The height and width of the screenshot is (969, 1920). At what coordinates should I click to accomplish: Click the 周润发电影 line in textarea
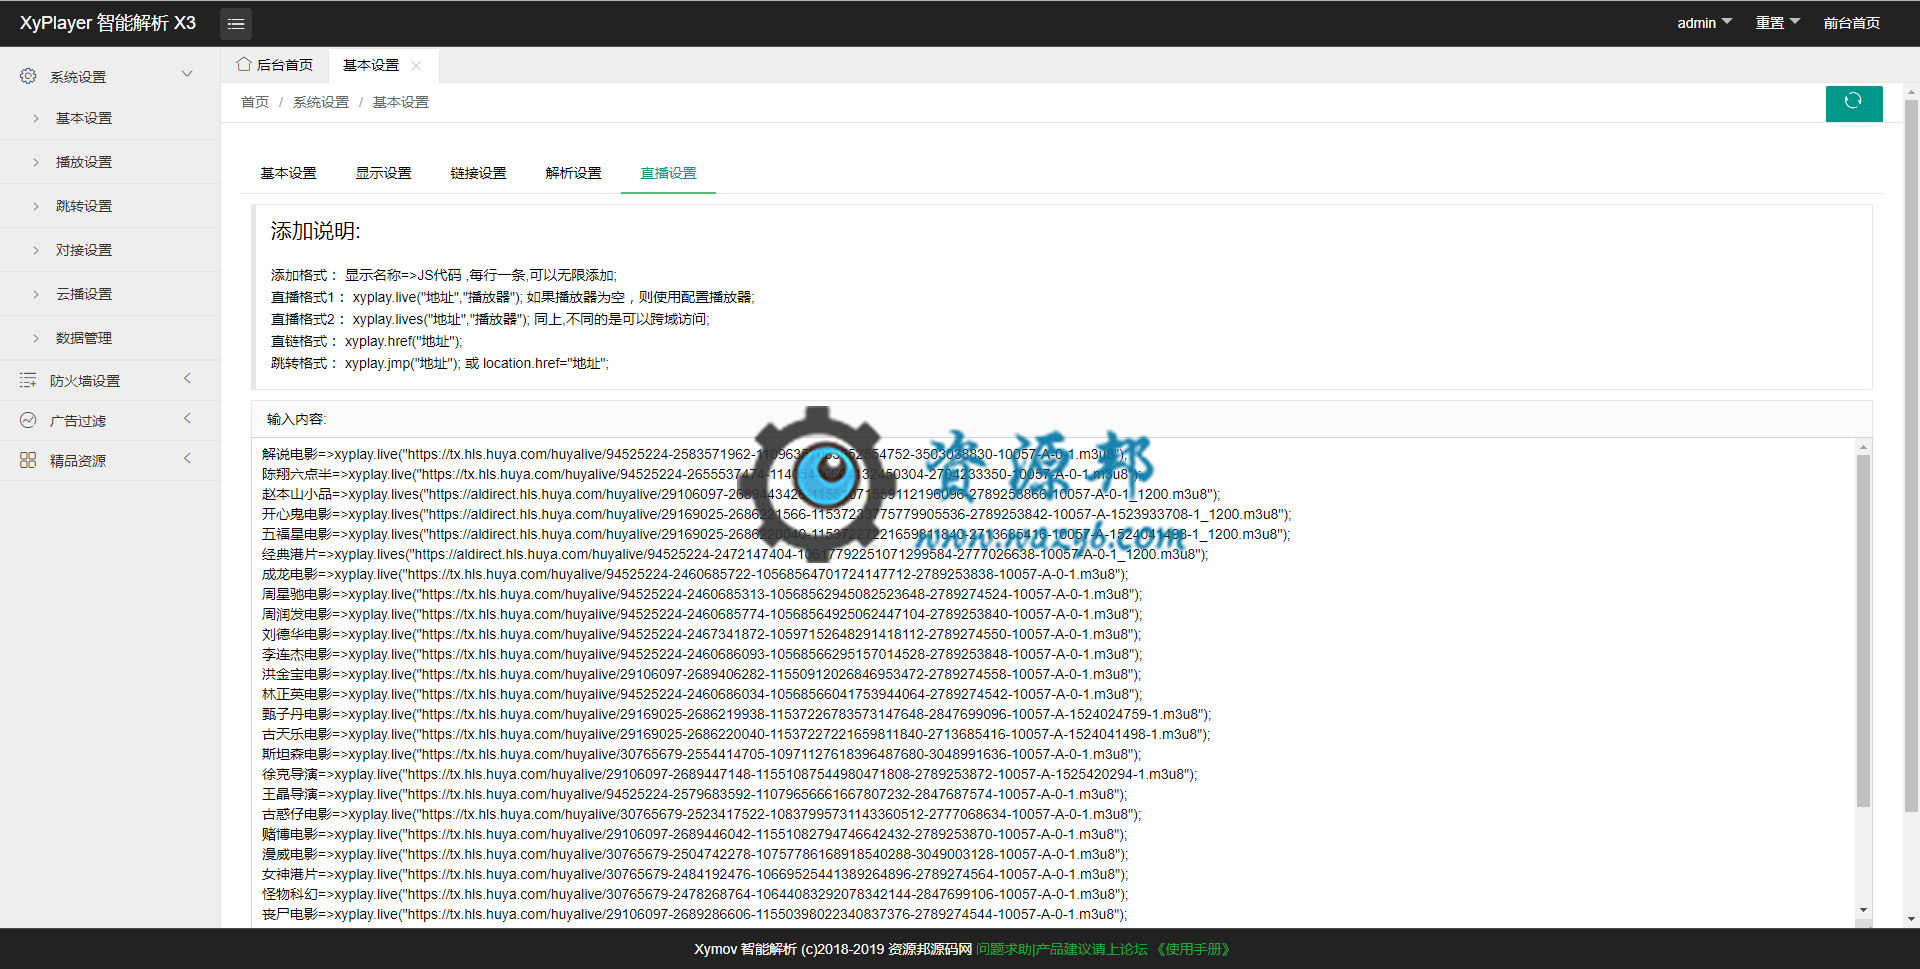pos(701,614)
